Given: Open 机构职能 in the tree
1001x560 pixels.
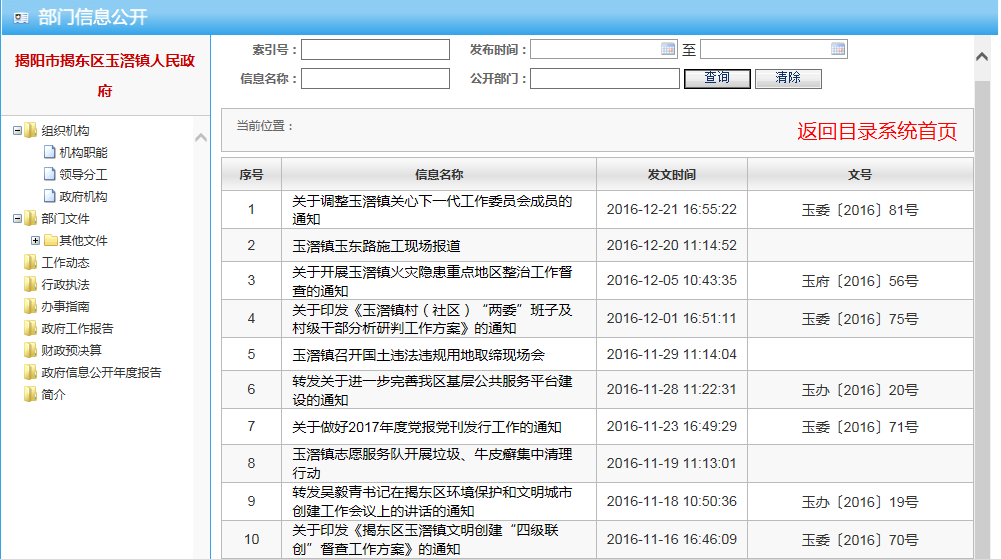Looking at the screenshot, I should tap(83, 153).
